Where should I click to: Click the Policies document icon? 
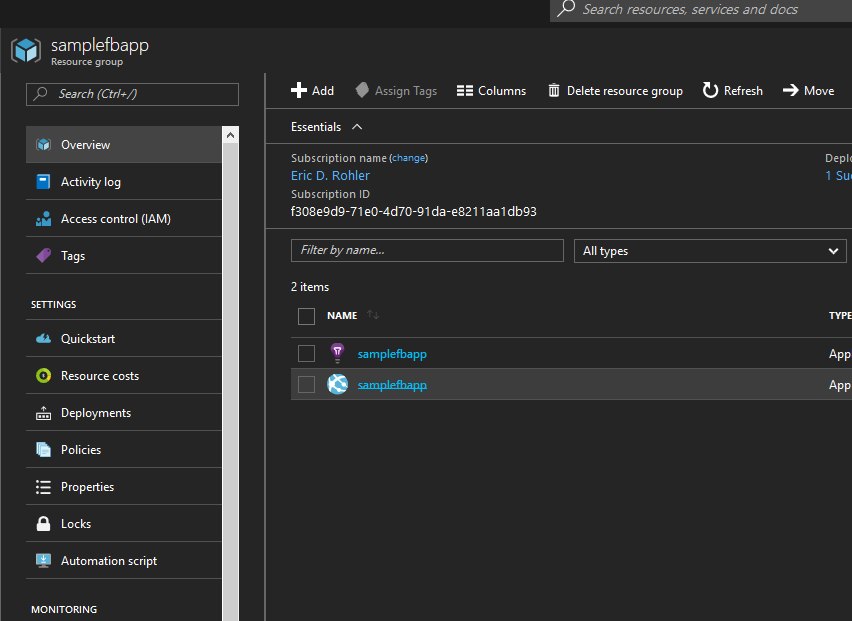point(43,450)
